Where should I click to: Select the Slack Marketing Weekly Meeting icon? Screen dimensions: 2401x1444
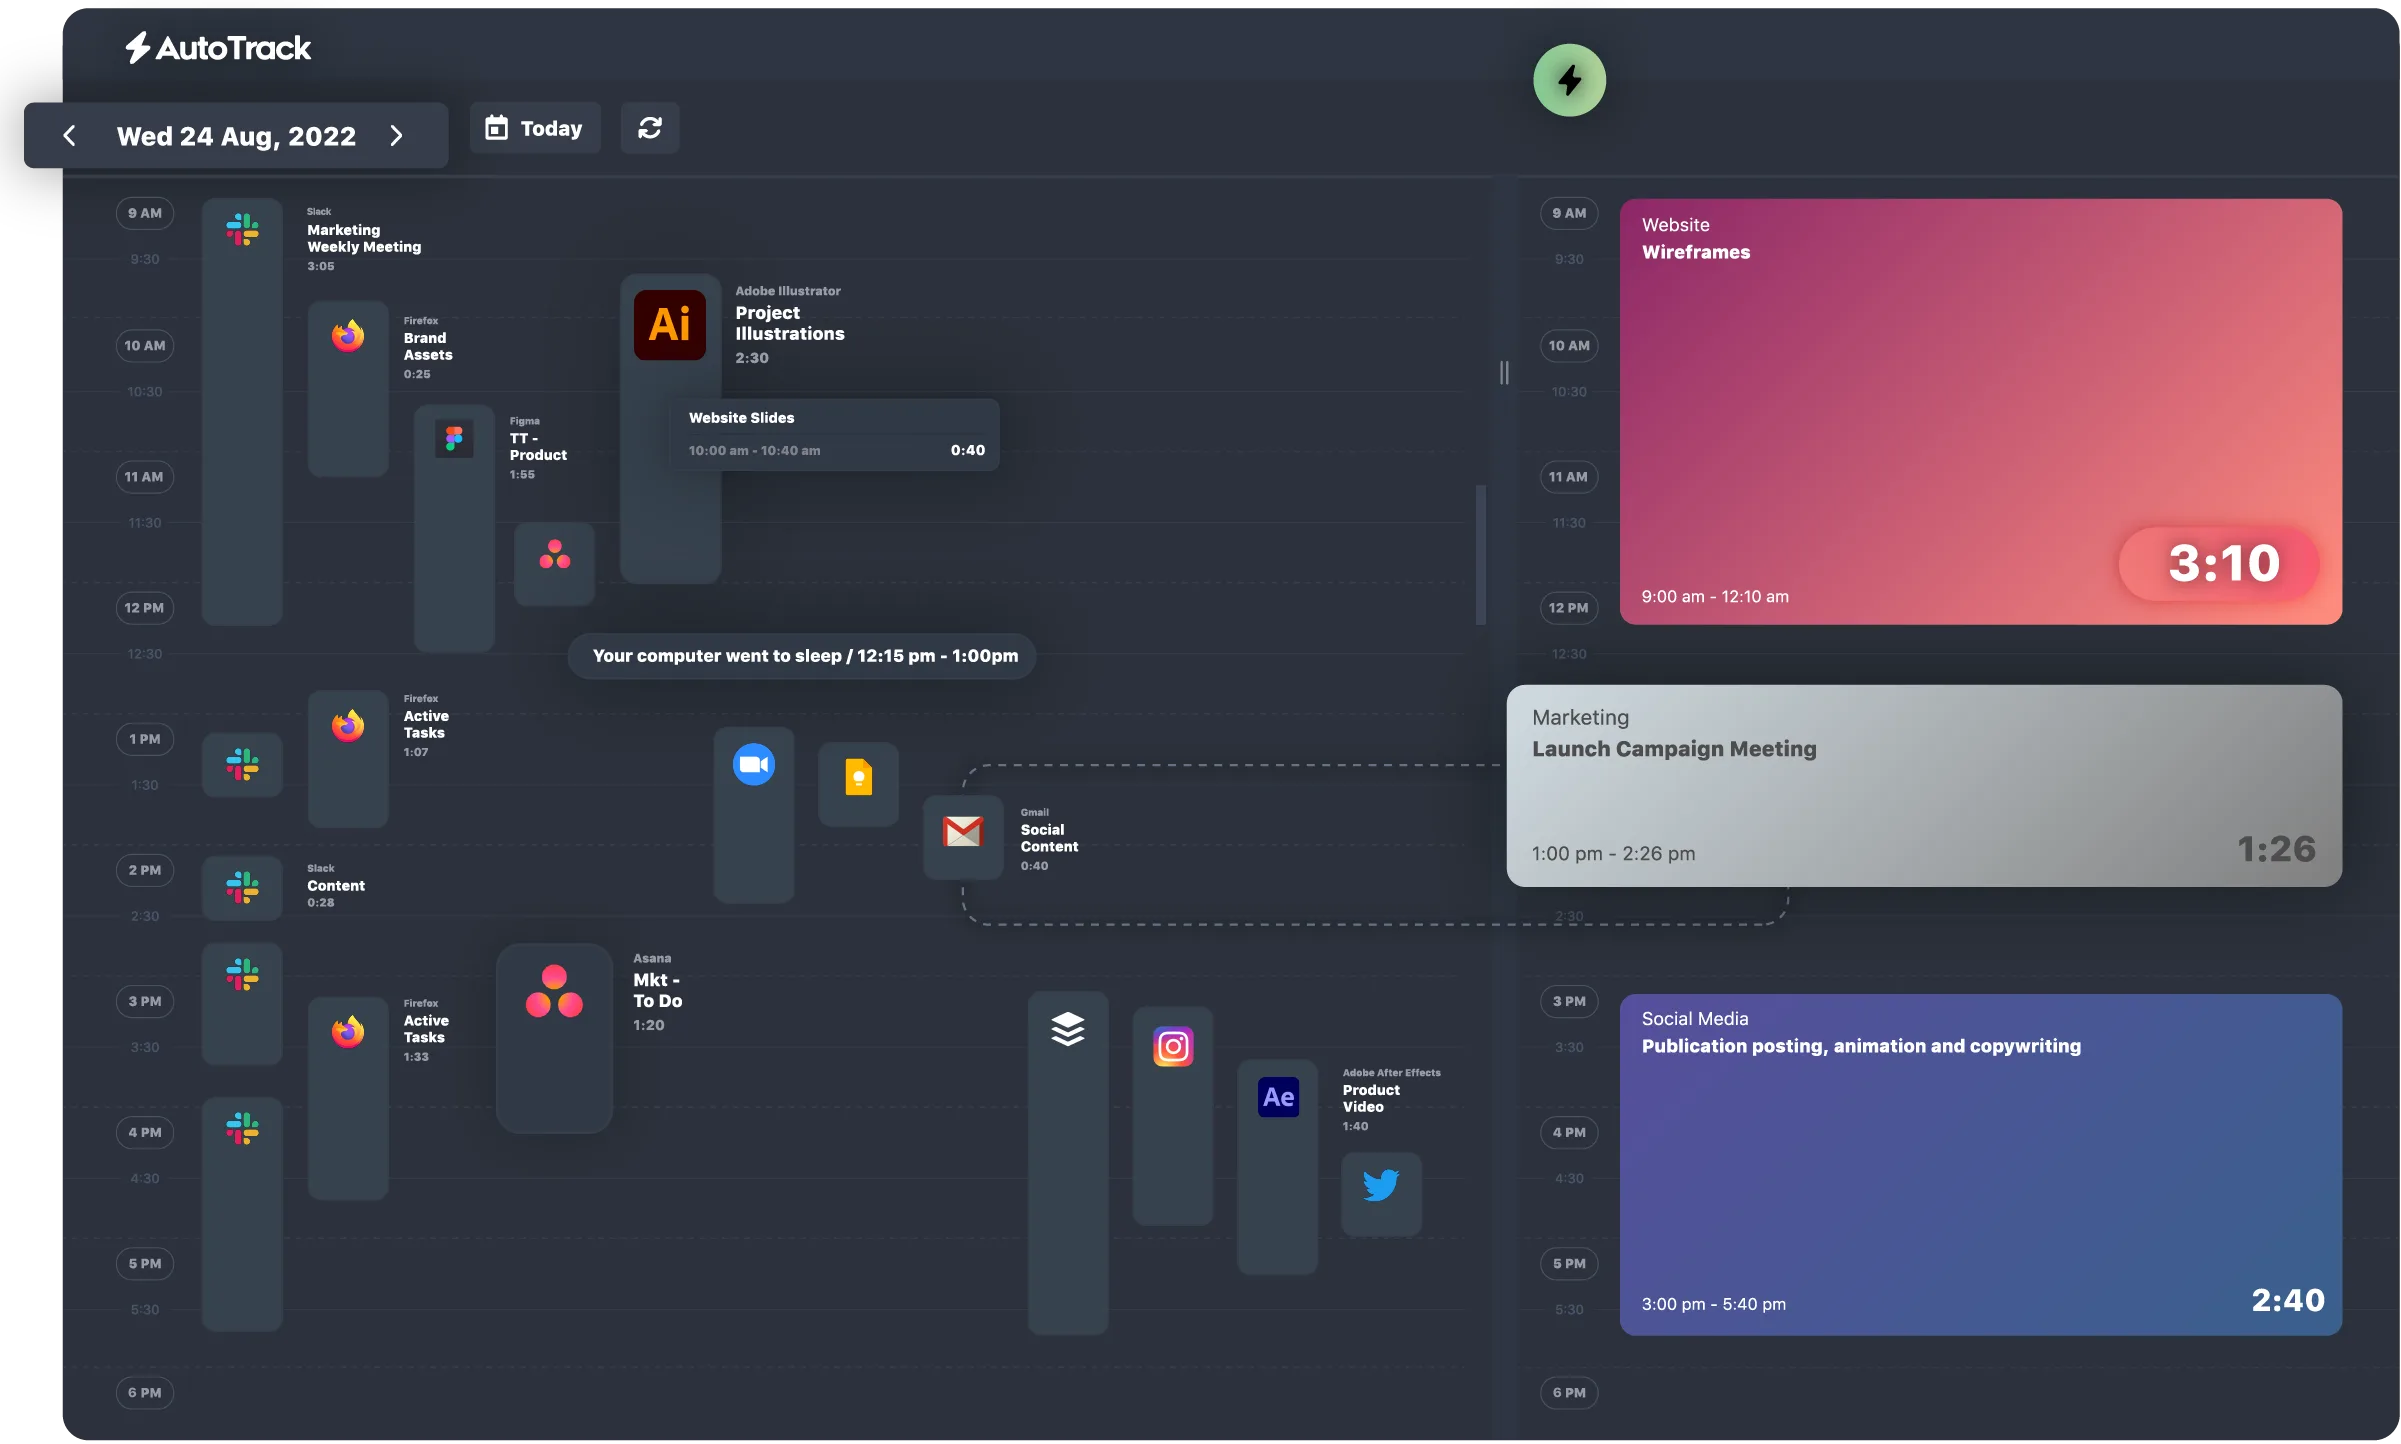(242, 230)
